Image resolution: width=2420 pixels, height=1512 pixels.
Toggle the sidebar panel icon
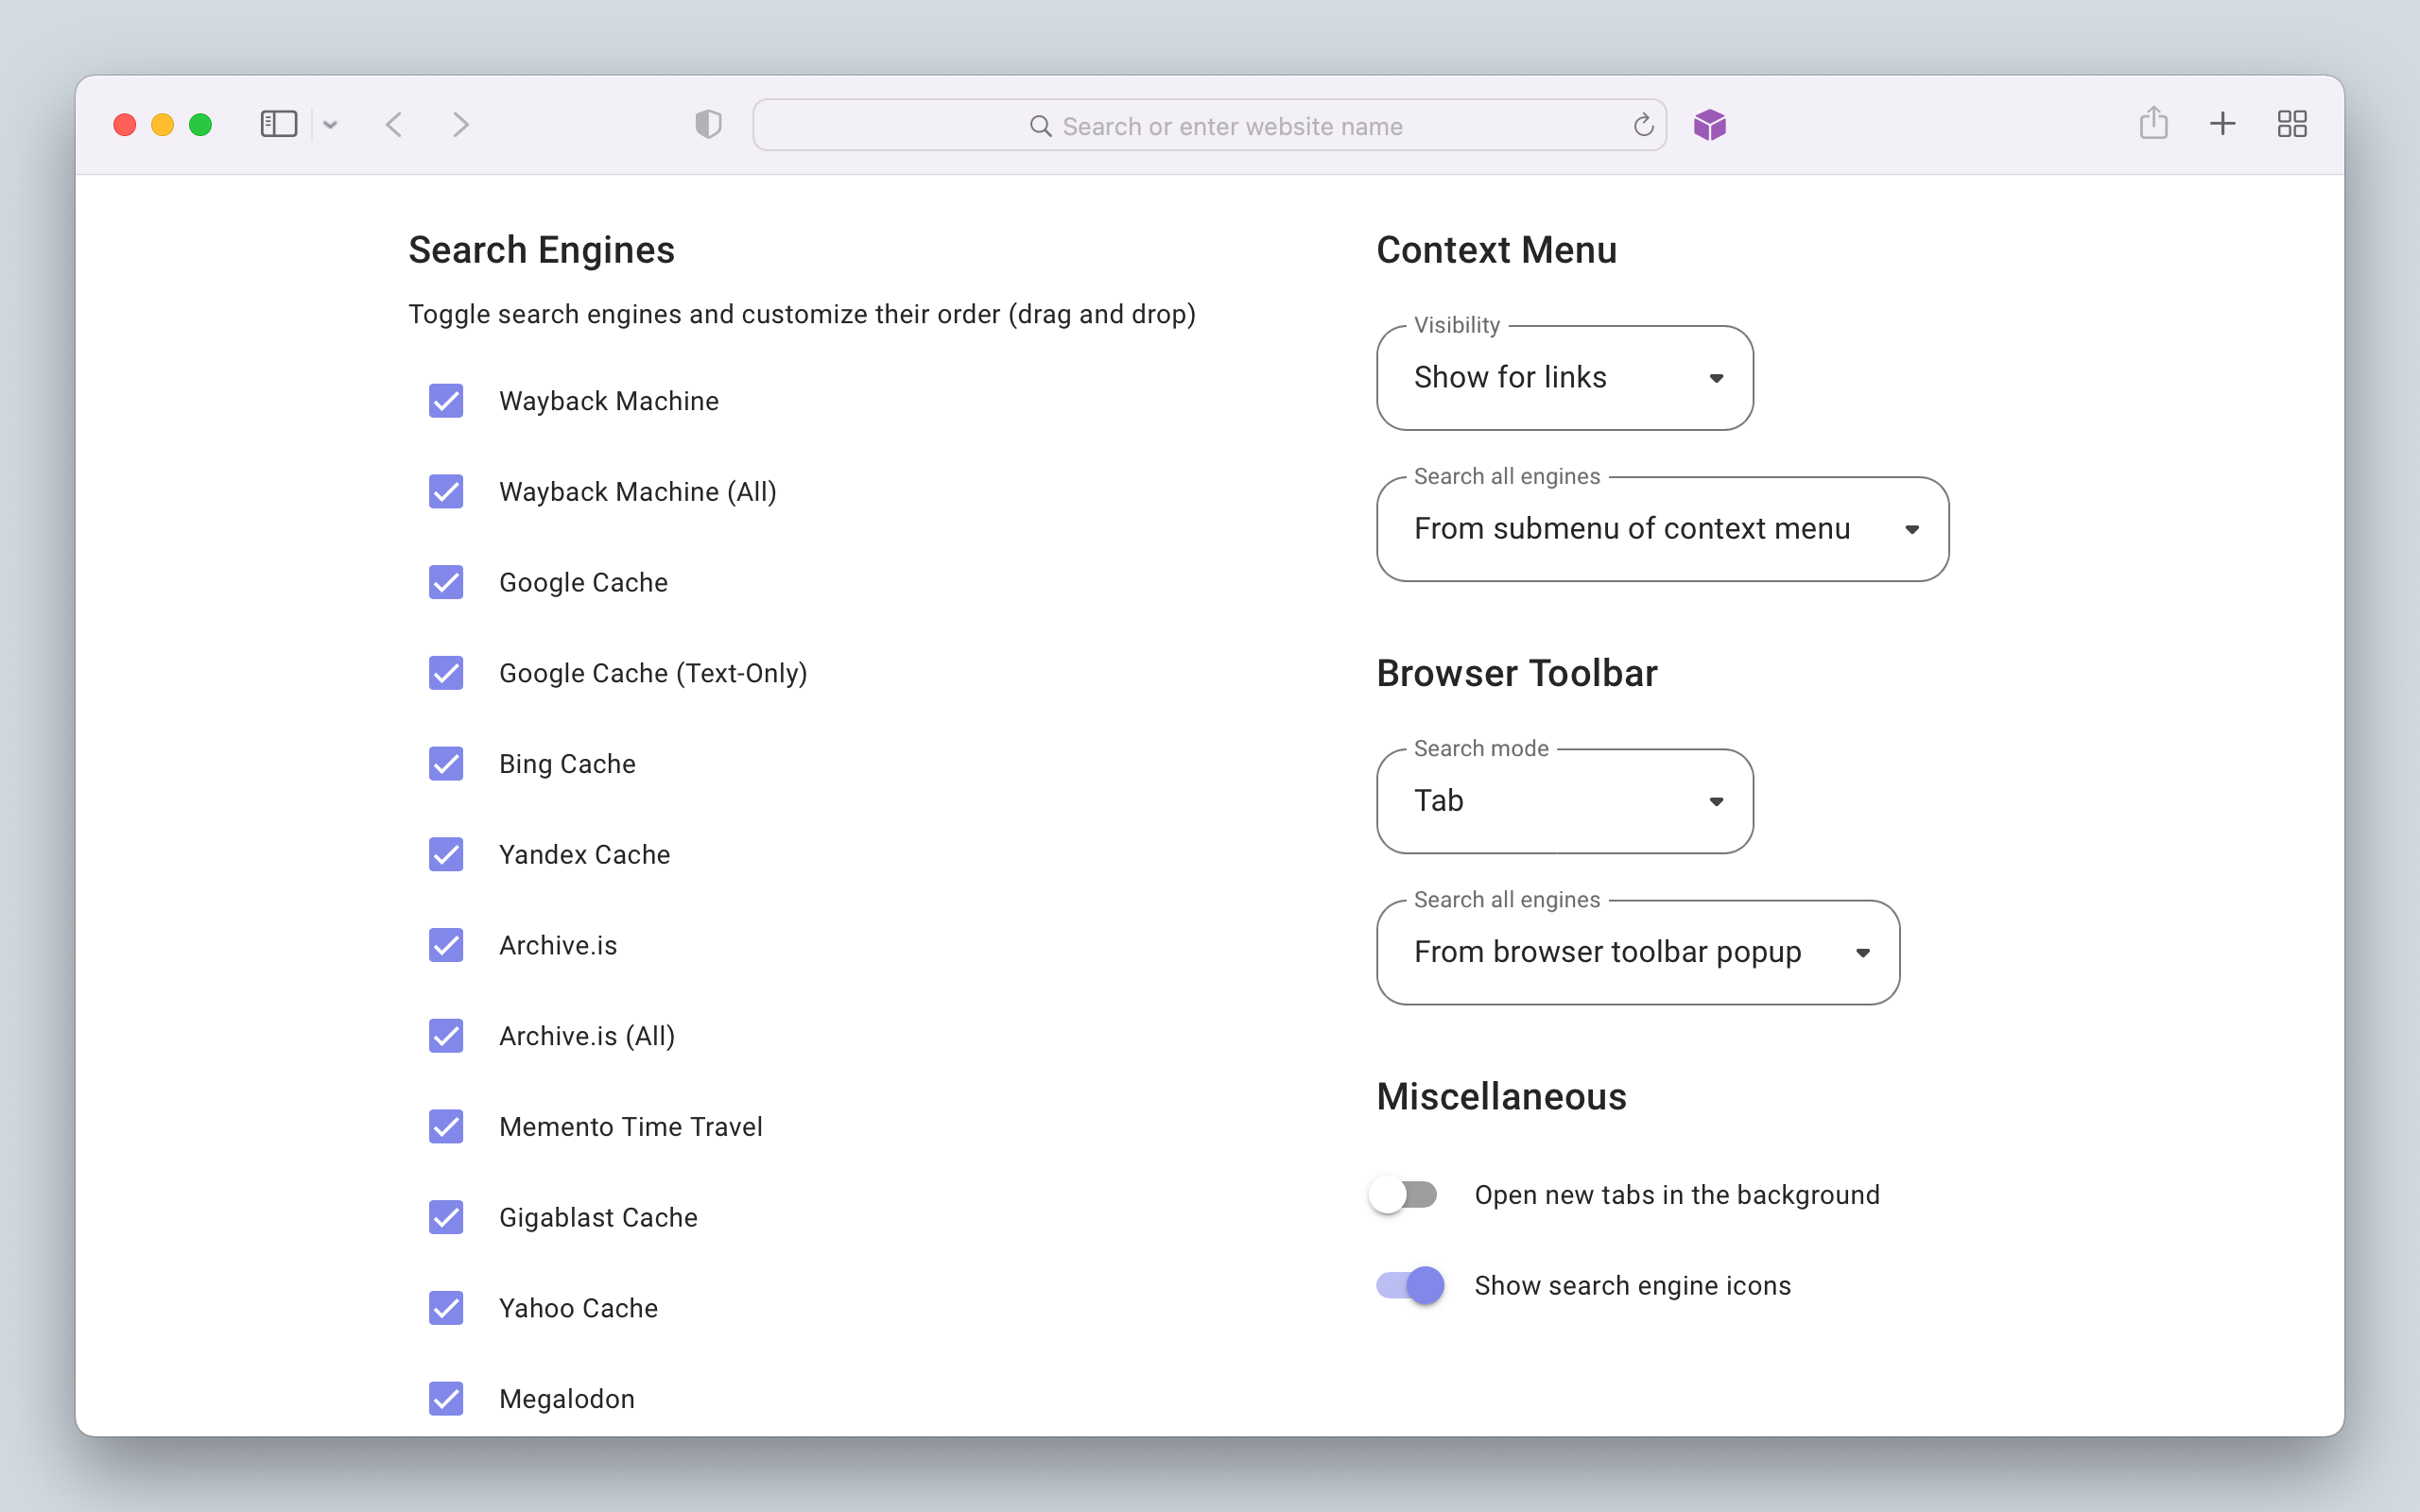(x=278, y=125)
